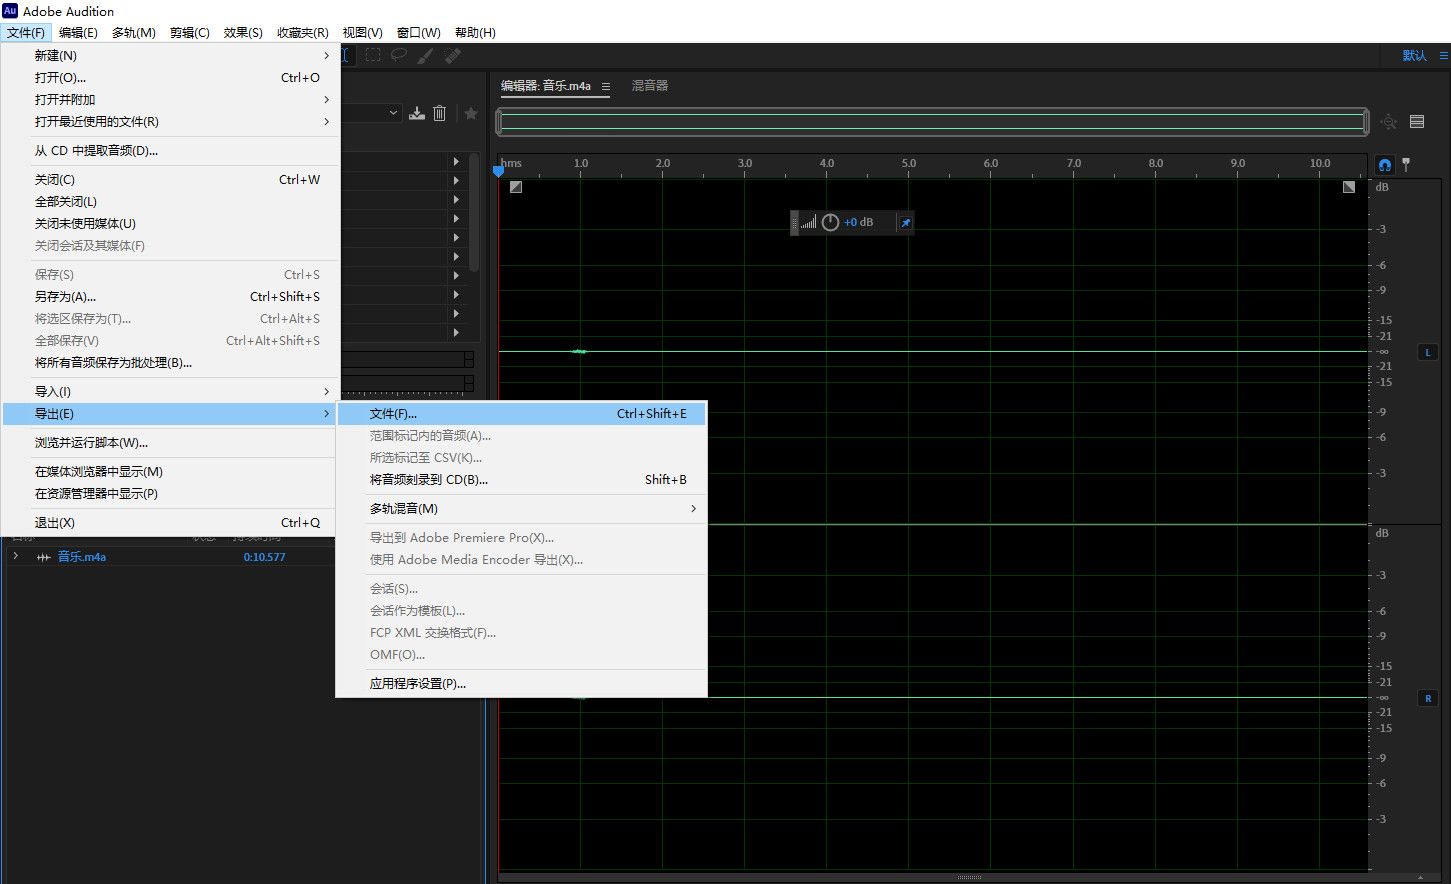Toggle the HUD pin button
This screenshot has width=1451, height=884.
coord(905,222)
